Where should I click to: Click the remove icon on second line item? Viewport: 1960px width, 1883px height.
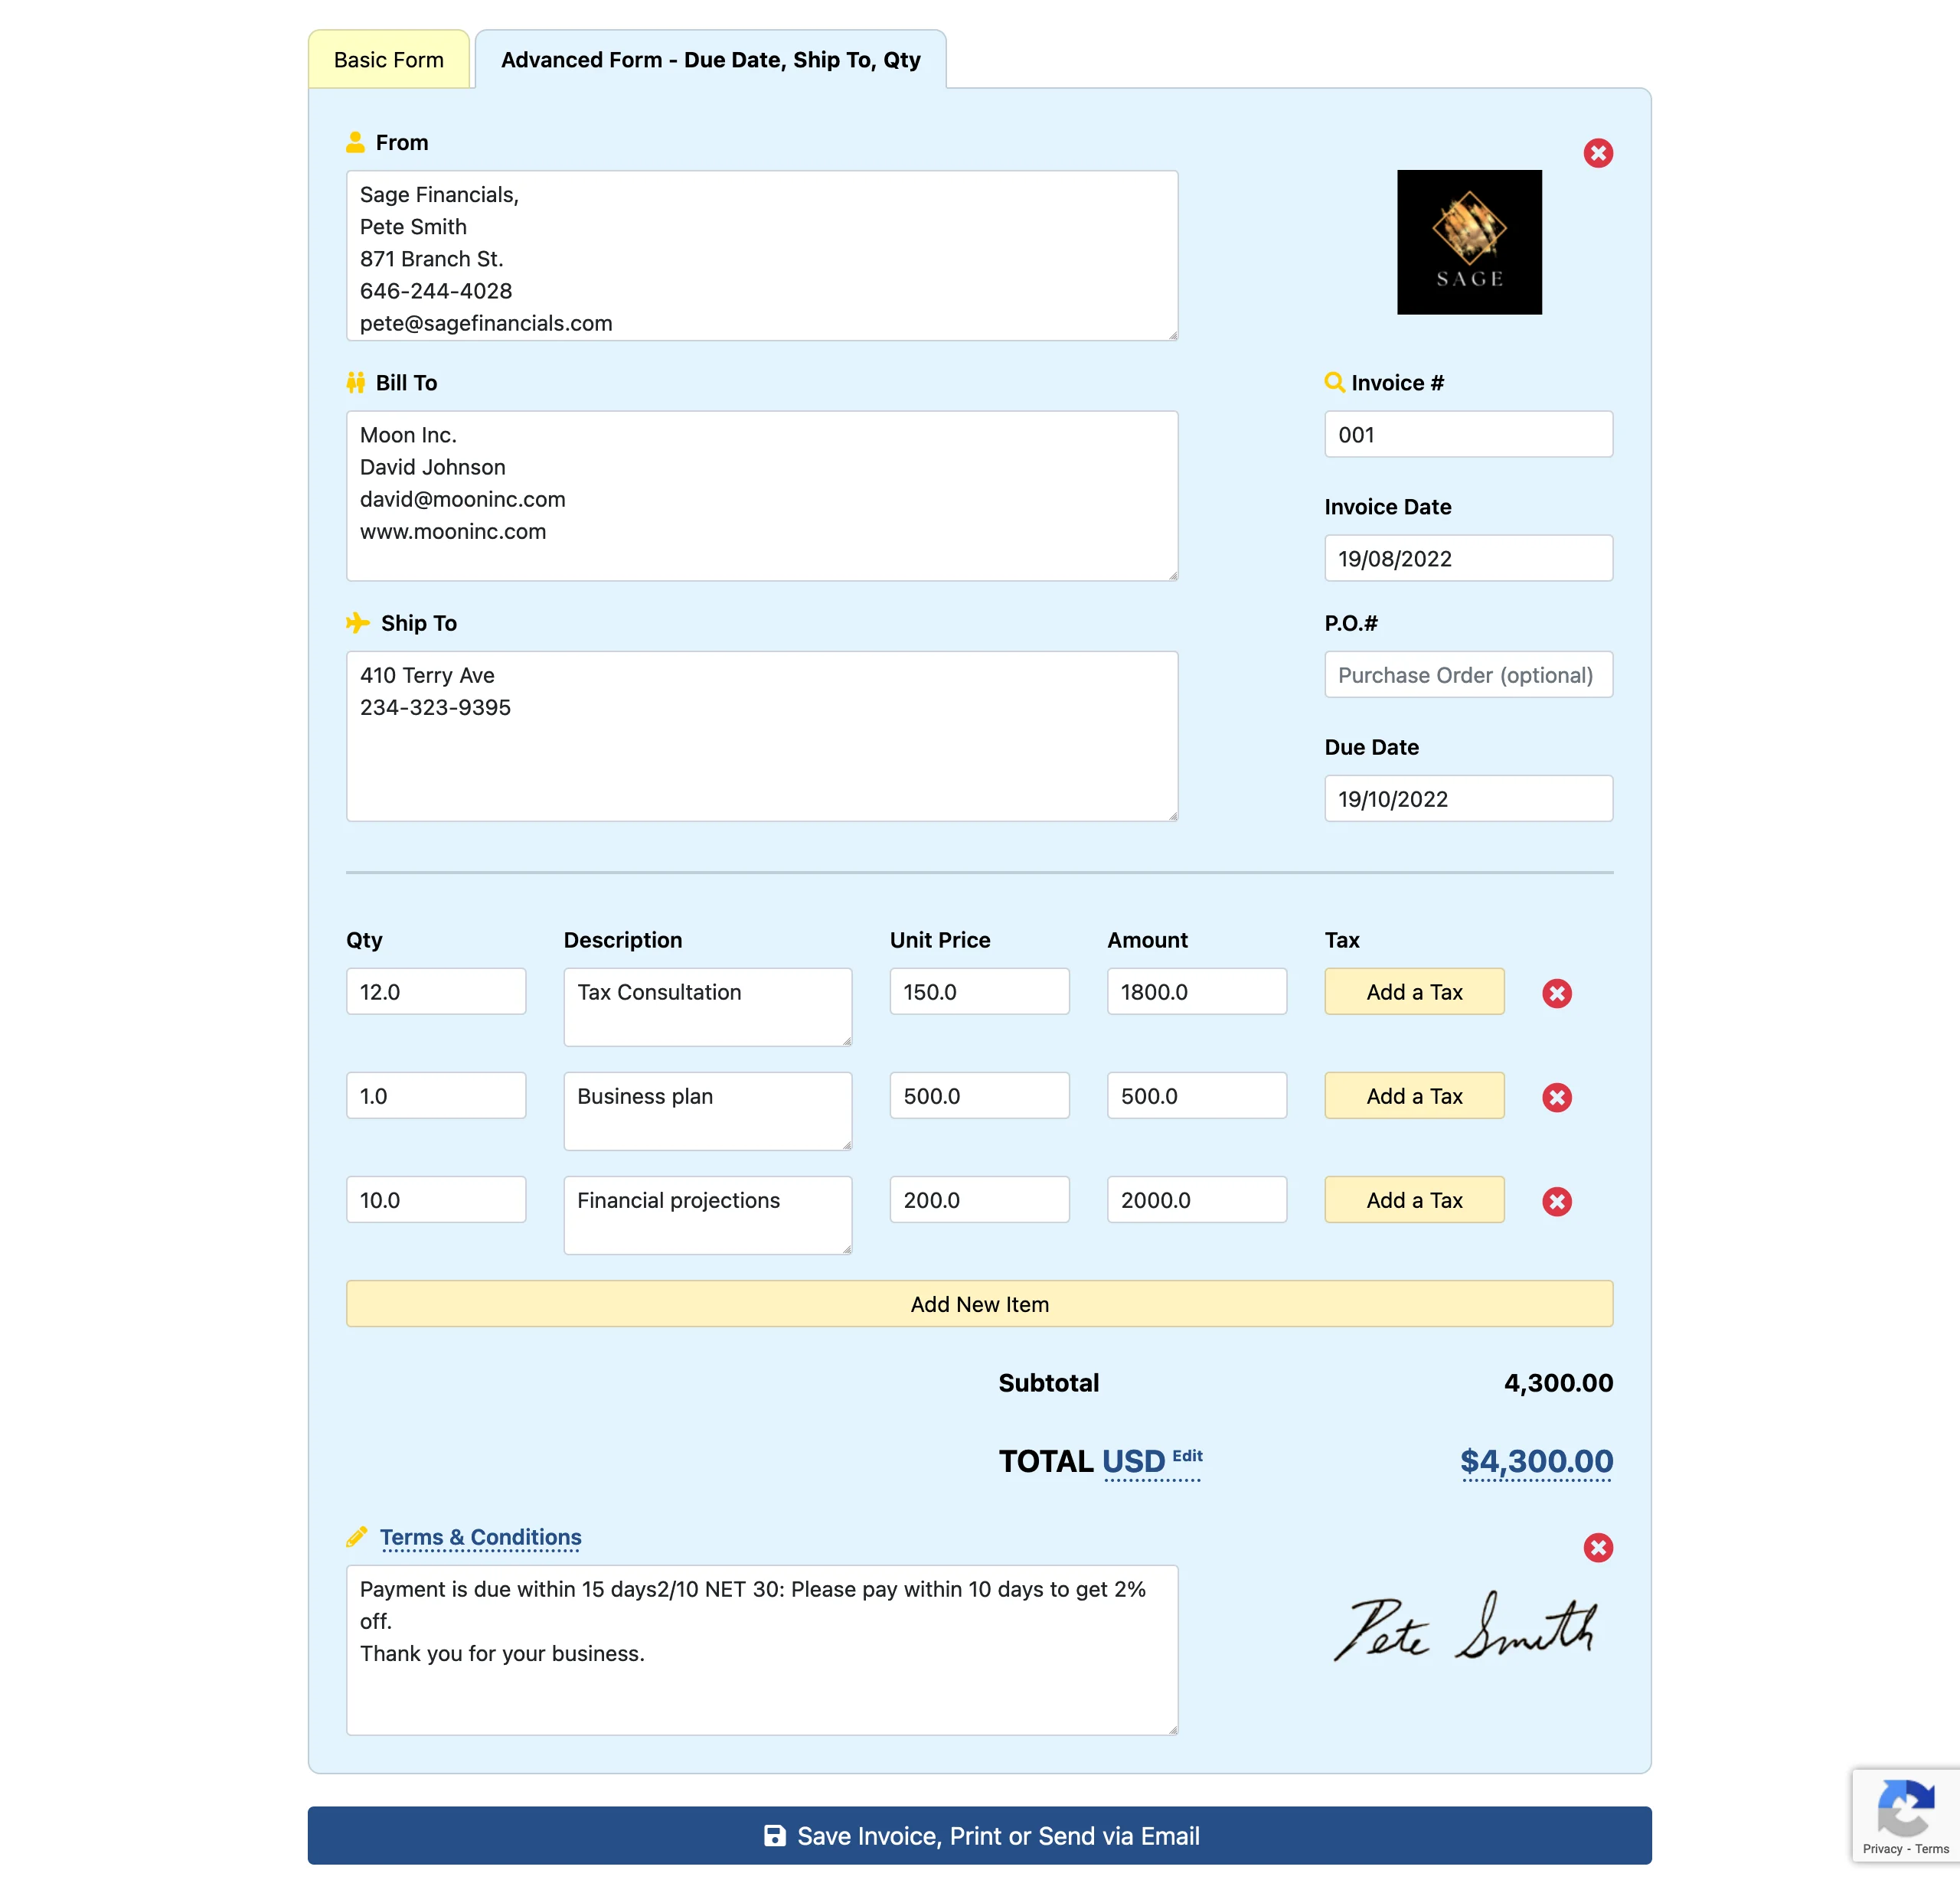click(1554, 1097)
